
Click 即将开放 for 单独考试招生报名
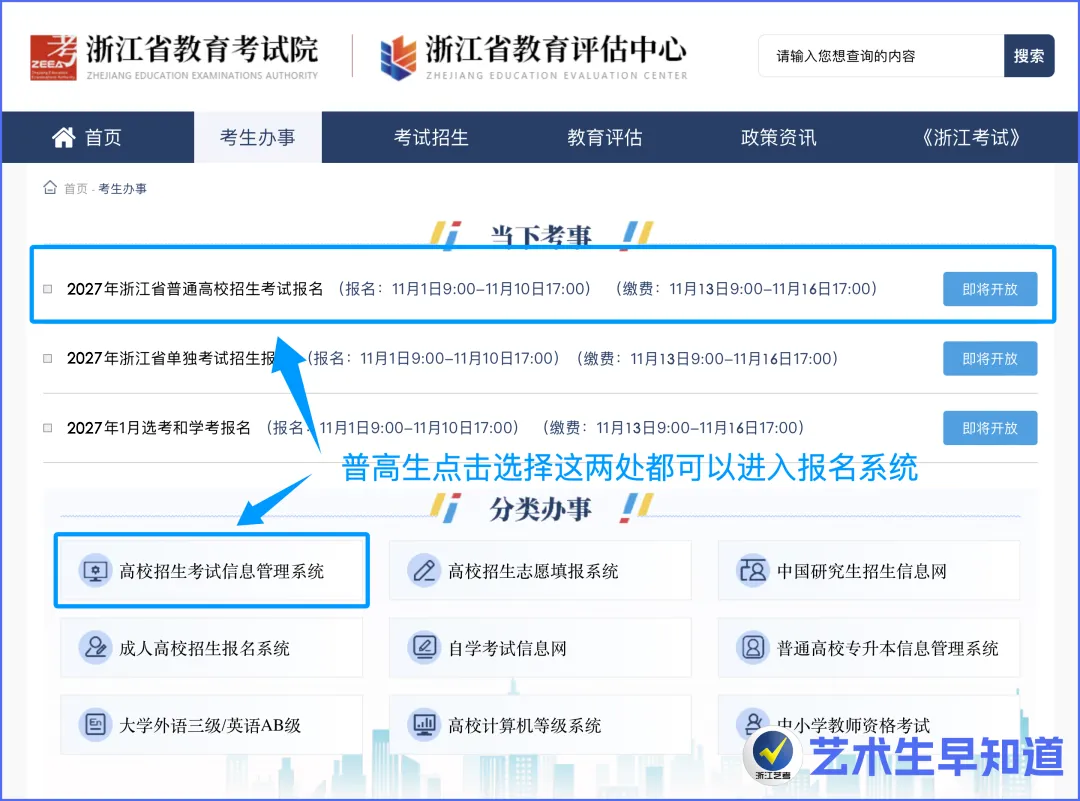pos(990,359)
